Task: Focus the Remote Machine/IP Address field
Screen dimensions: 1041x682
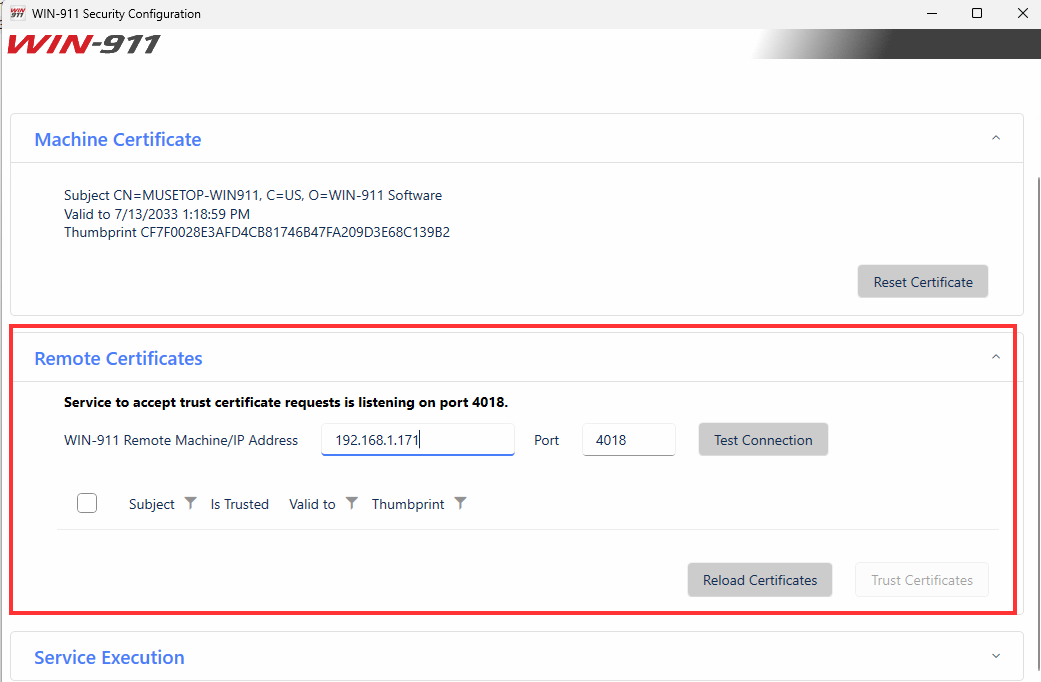Action: tap(418, 440)
